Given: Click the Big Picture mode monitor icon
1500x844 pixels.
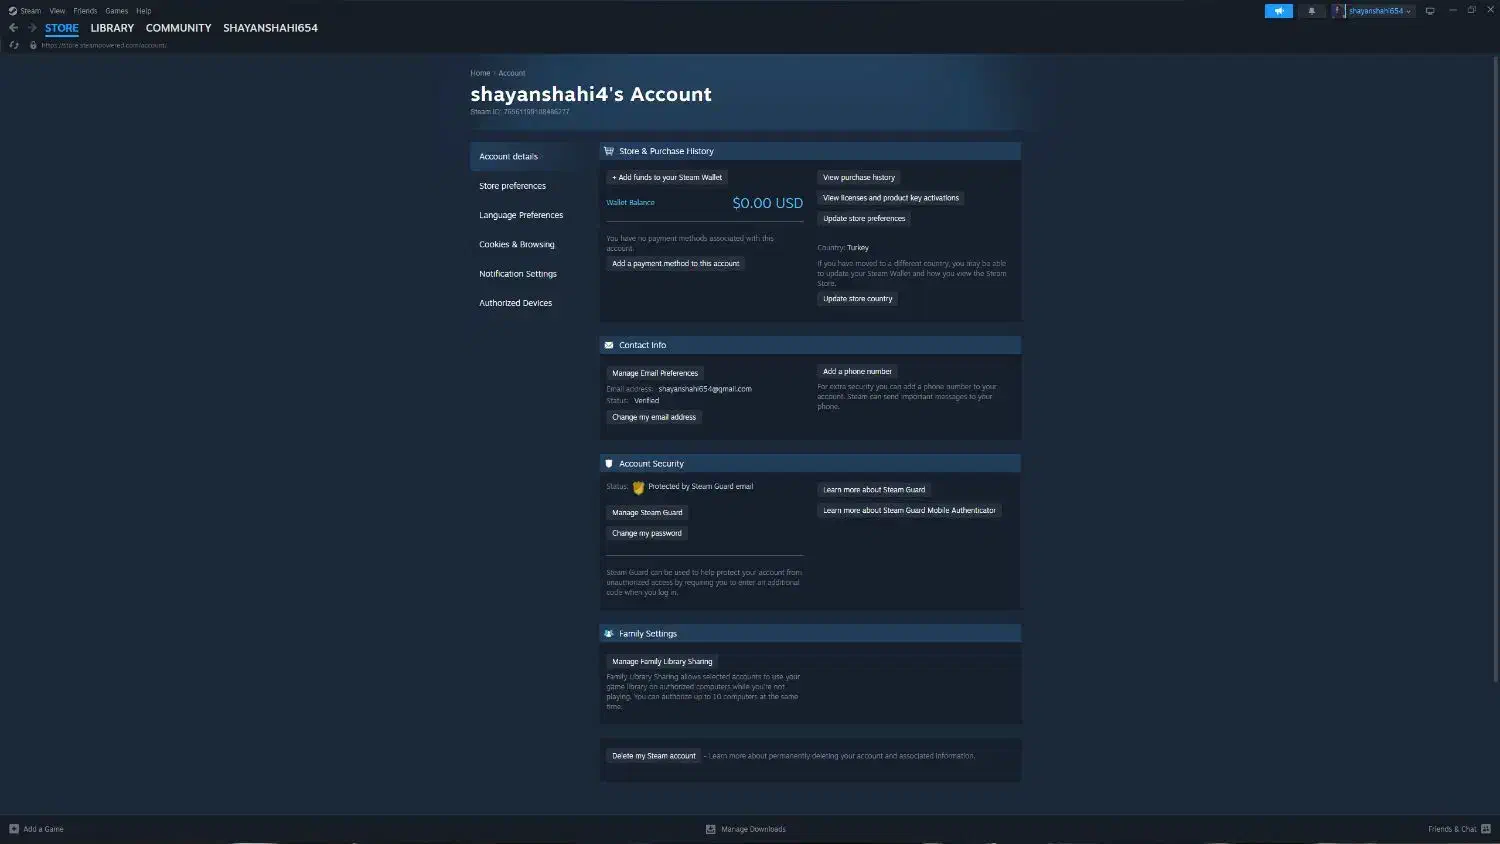Looking at the screenshot, I should tap(1430, 11).
